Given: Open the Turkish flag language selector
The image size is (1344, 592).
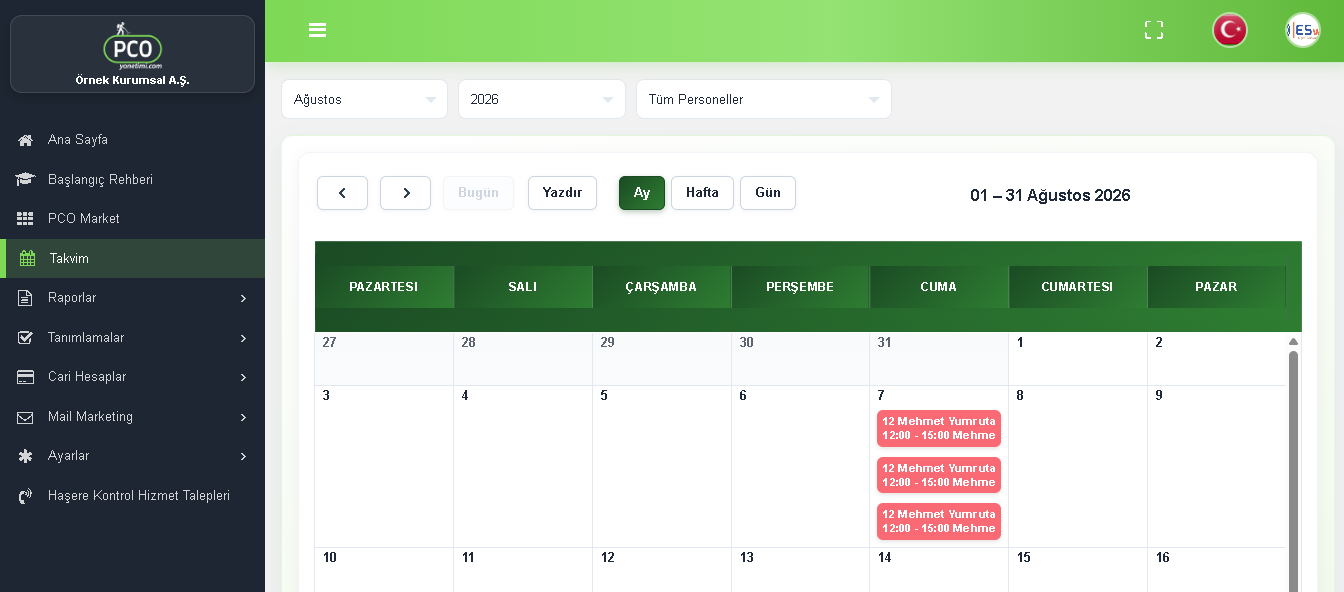Looking at the screenshot, I should 1230,30.
